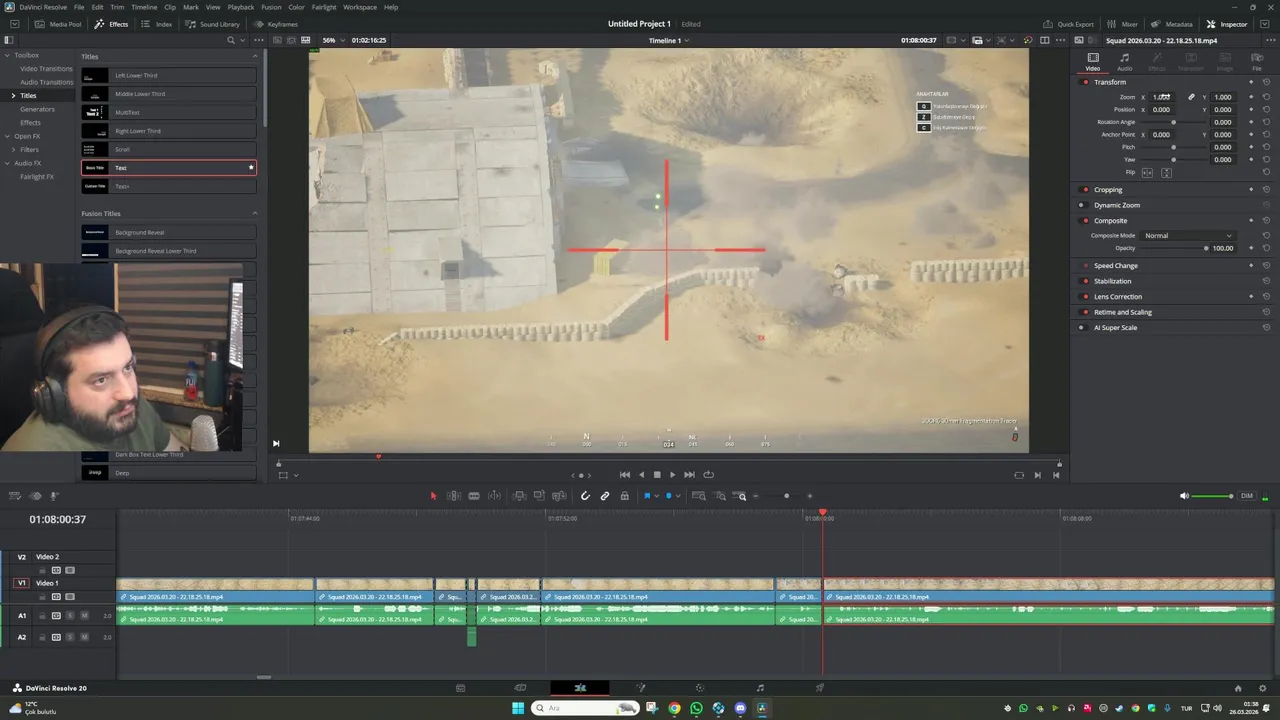Open the Playback menu
Screen dimensions: 1280x720
click(x=241, y=7)
